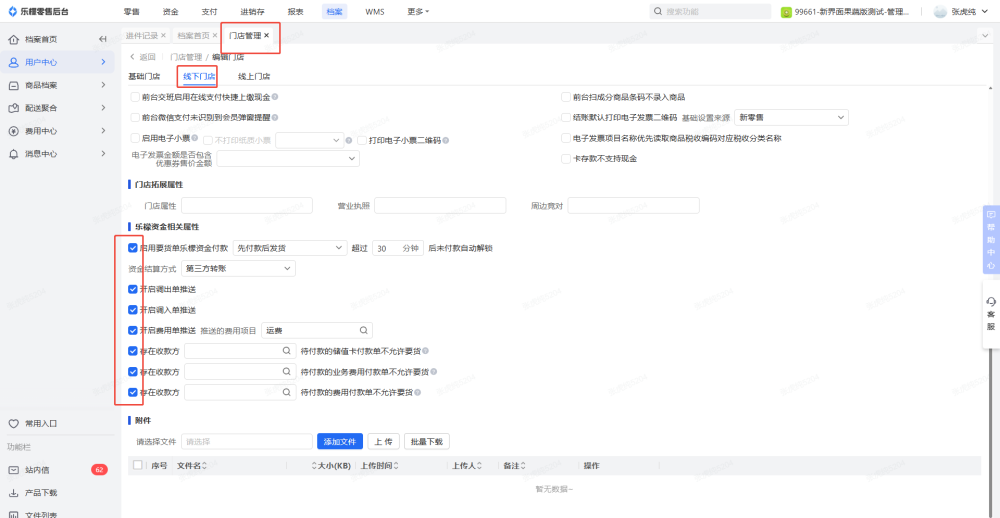Expand 费用中心 in the sidebar
The height and width of the screenshot is (518, 1000).
[103, 131]
